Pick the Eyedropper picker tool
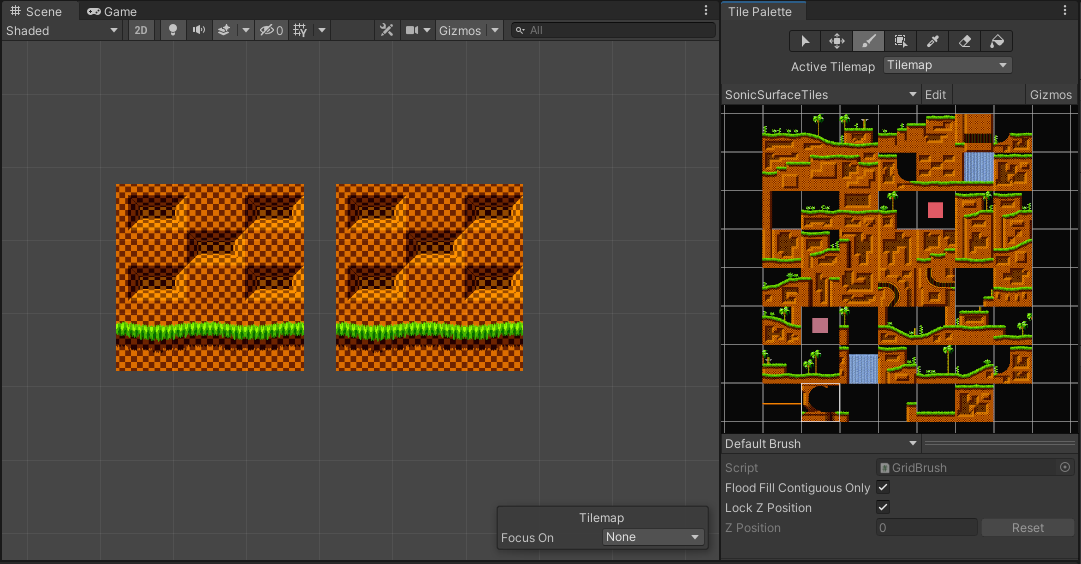 coord(932,41)
